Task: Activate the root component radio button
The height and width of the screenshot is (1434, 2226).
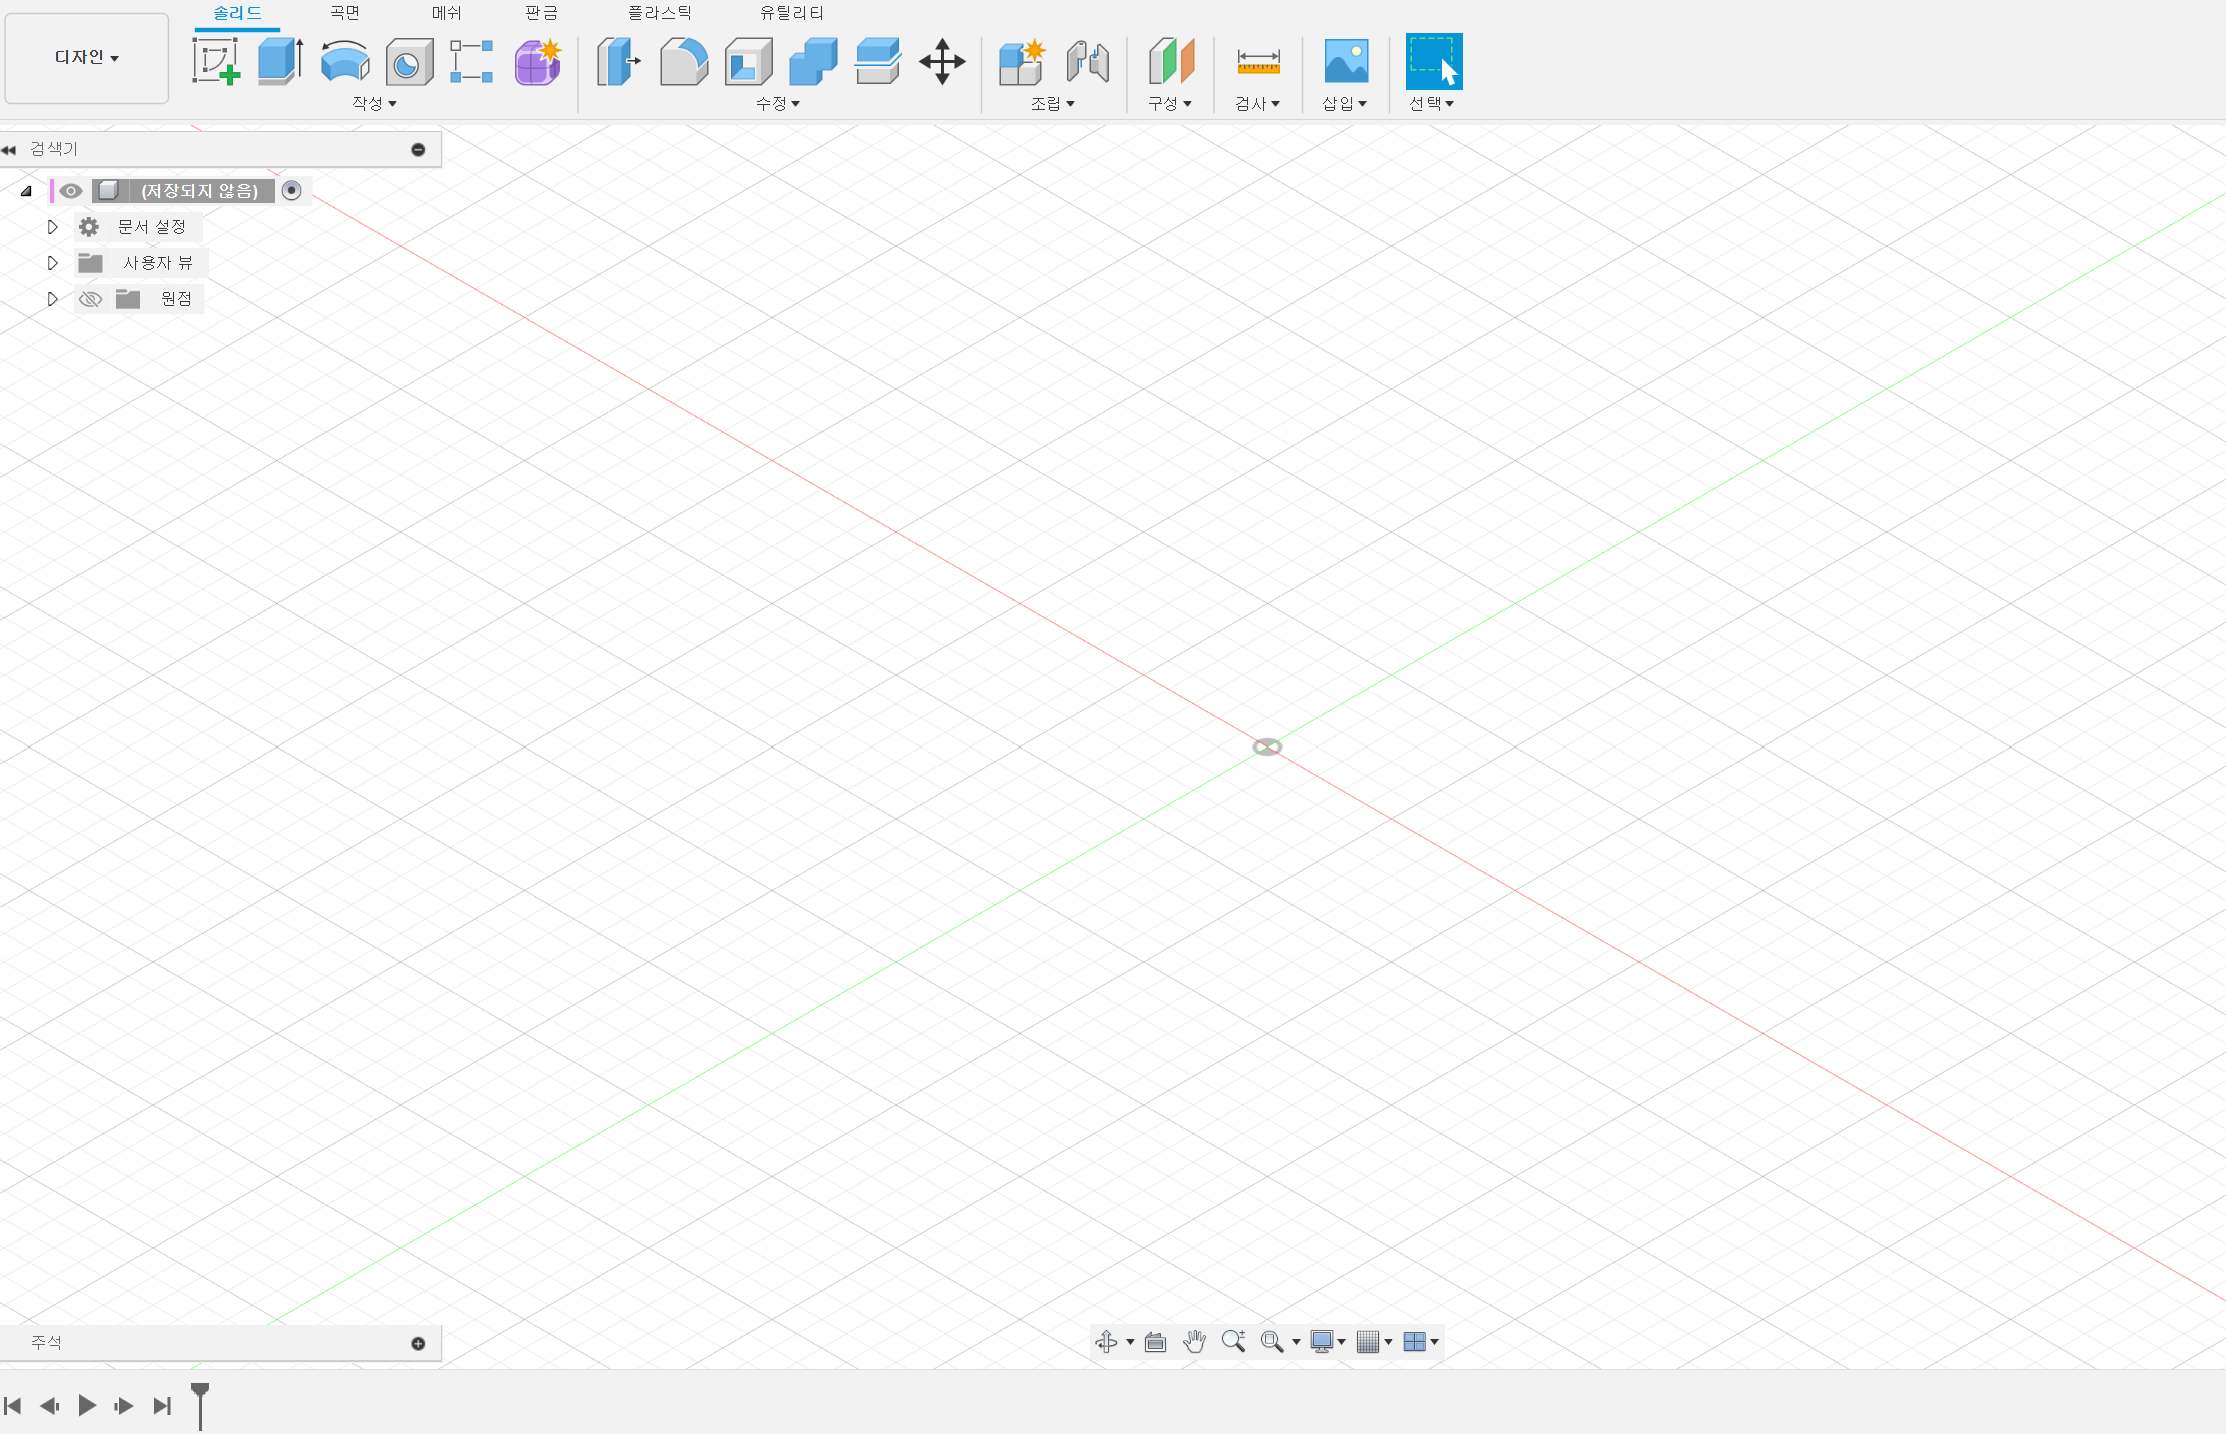Action: tap(292, 191)
